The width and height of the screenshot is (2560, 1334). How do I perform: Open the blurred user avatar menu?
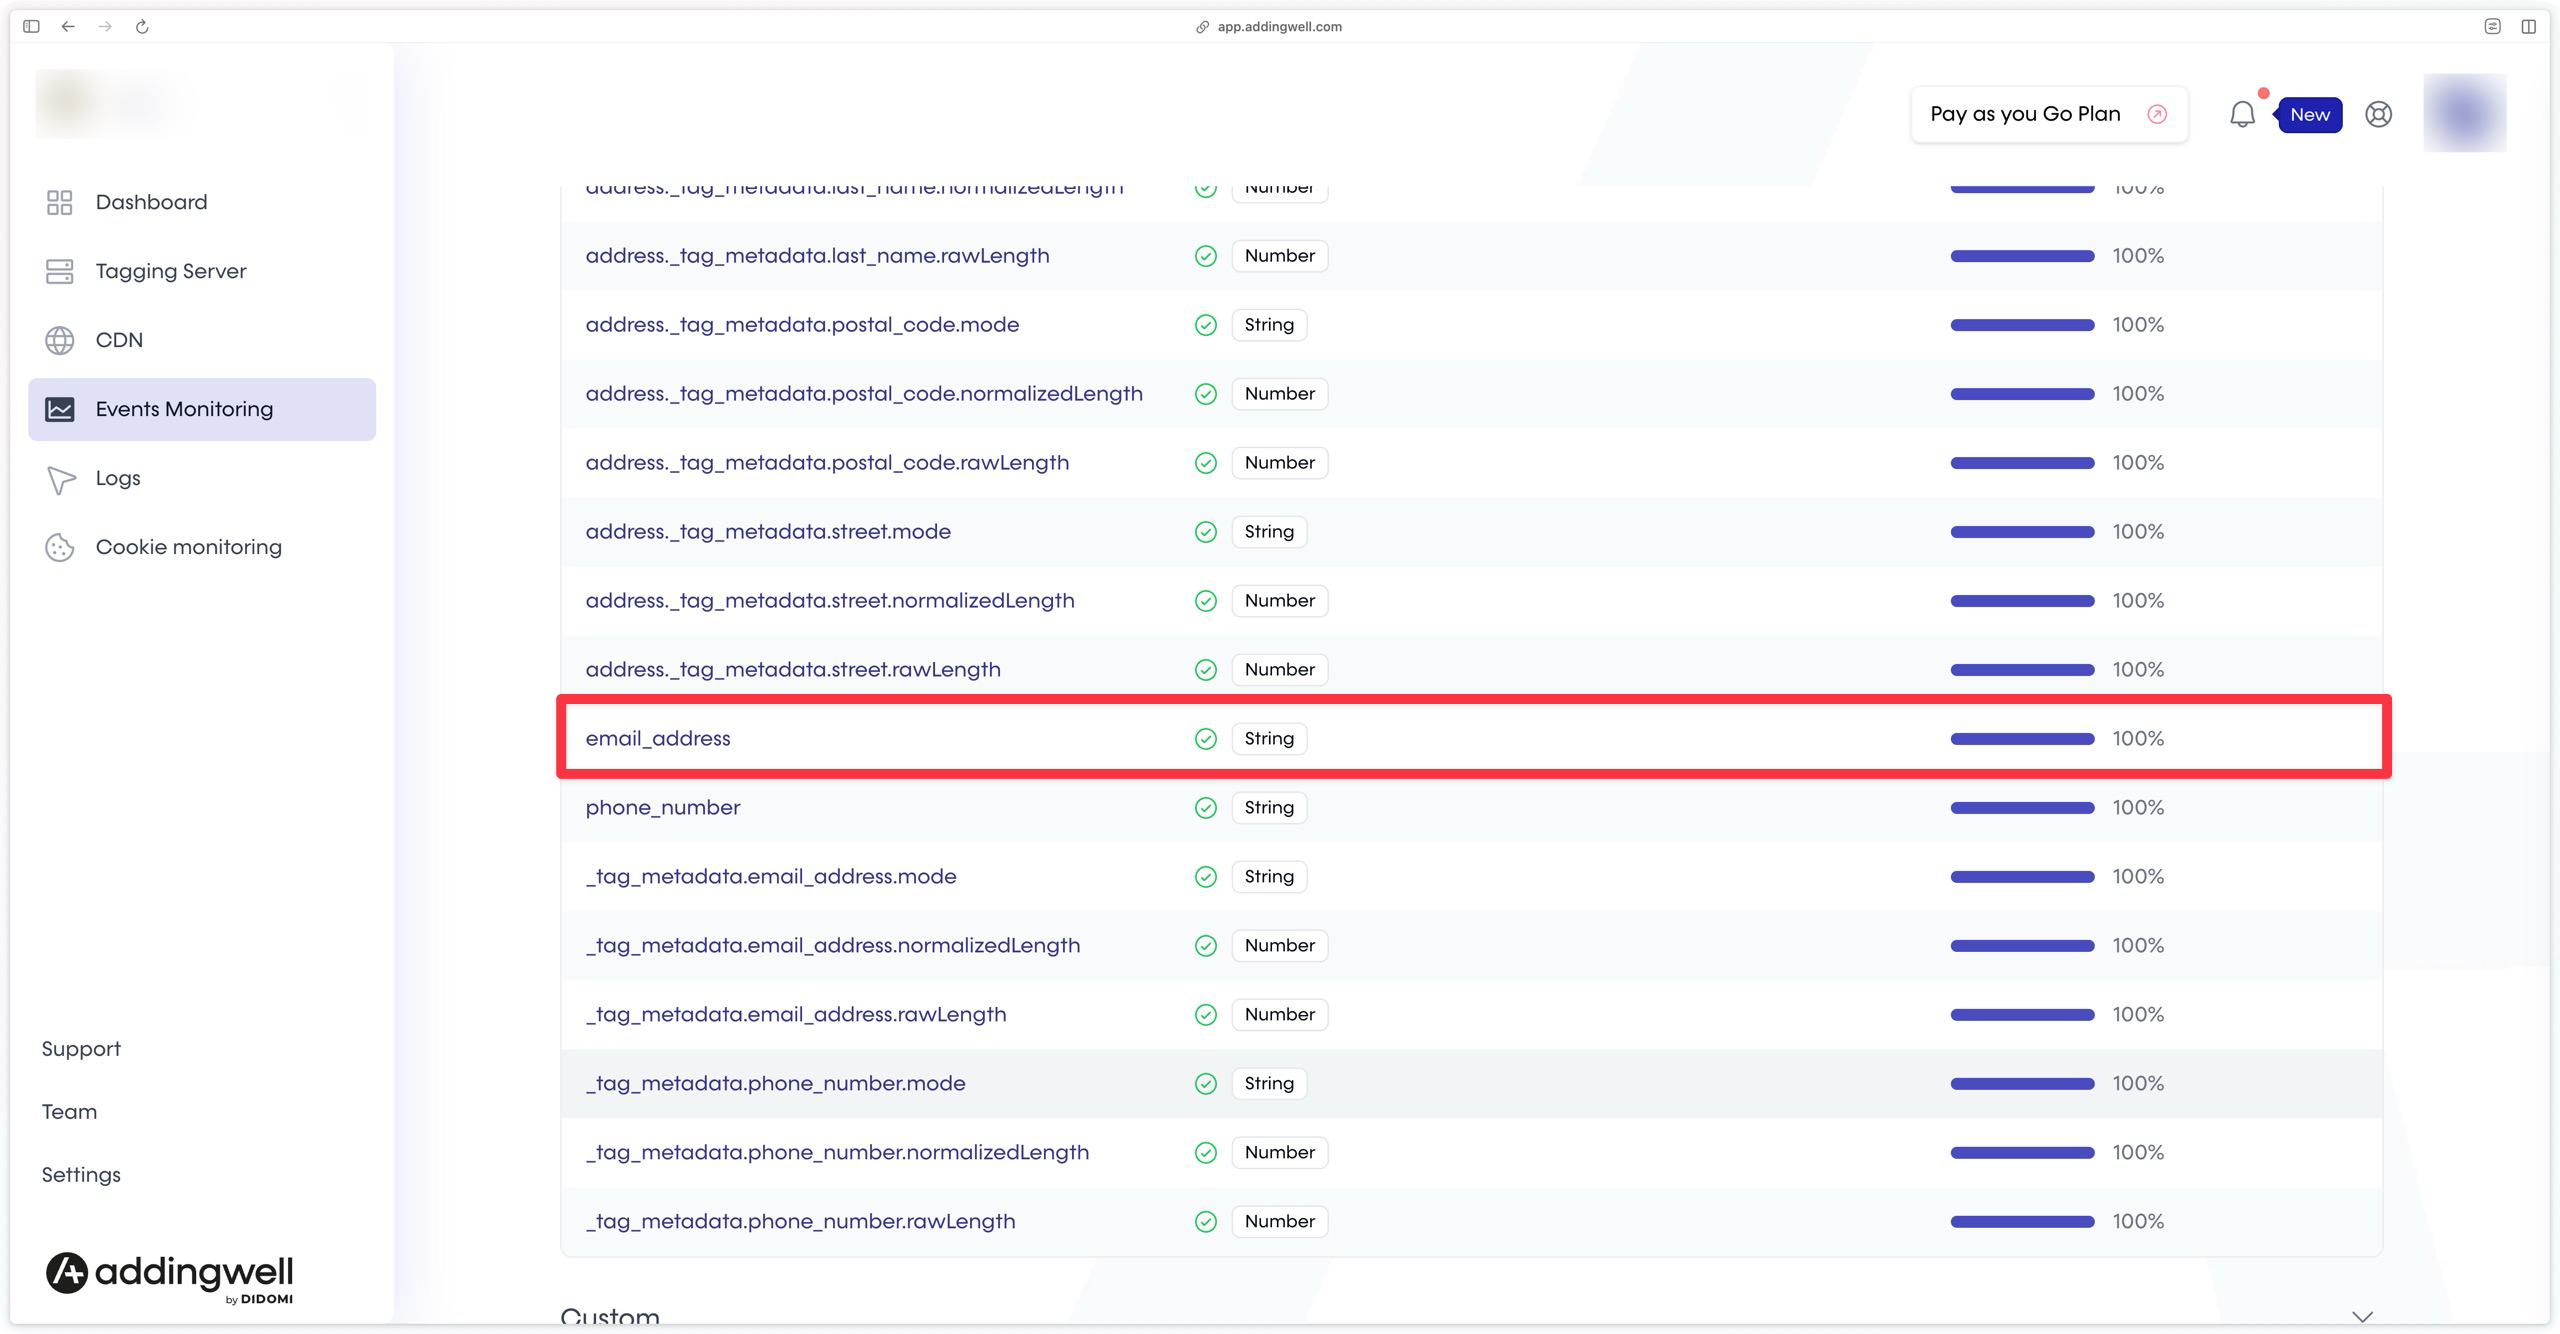(x=2464, y=113)
